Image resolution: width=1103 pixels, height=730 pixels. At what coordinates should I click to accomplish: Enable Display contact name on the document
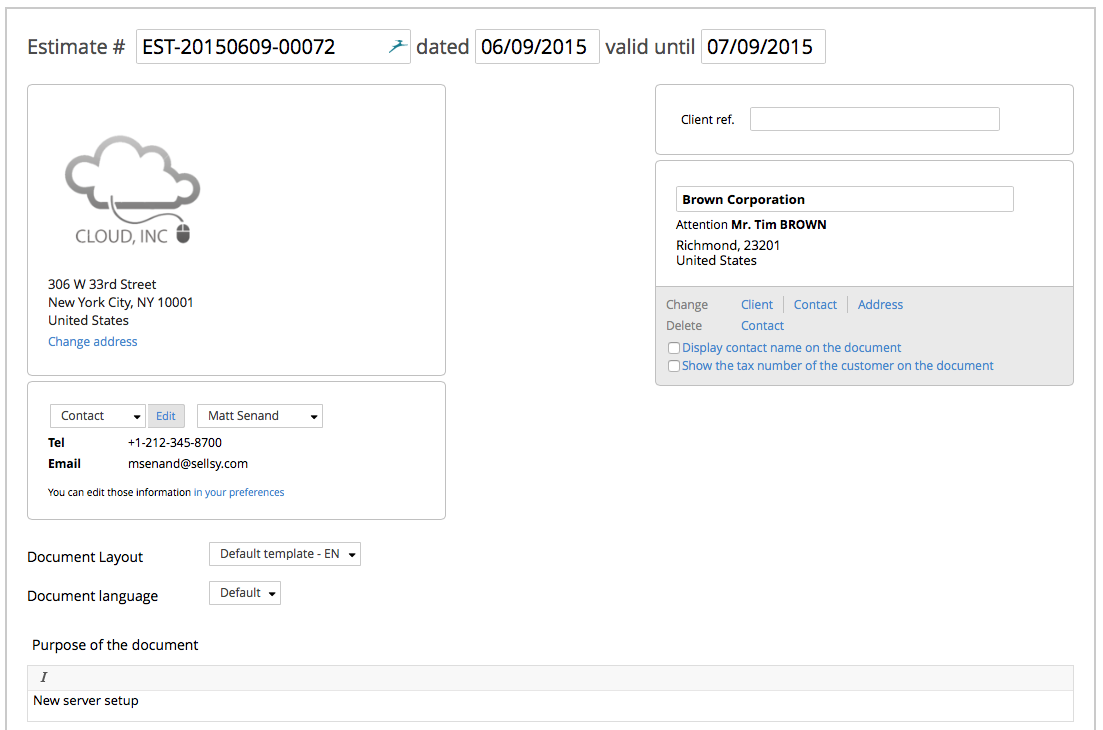click(674, 348)
